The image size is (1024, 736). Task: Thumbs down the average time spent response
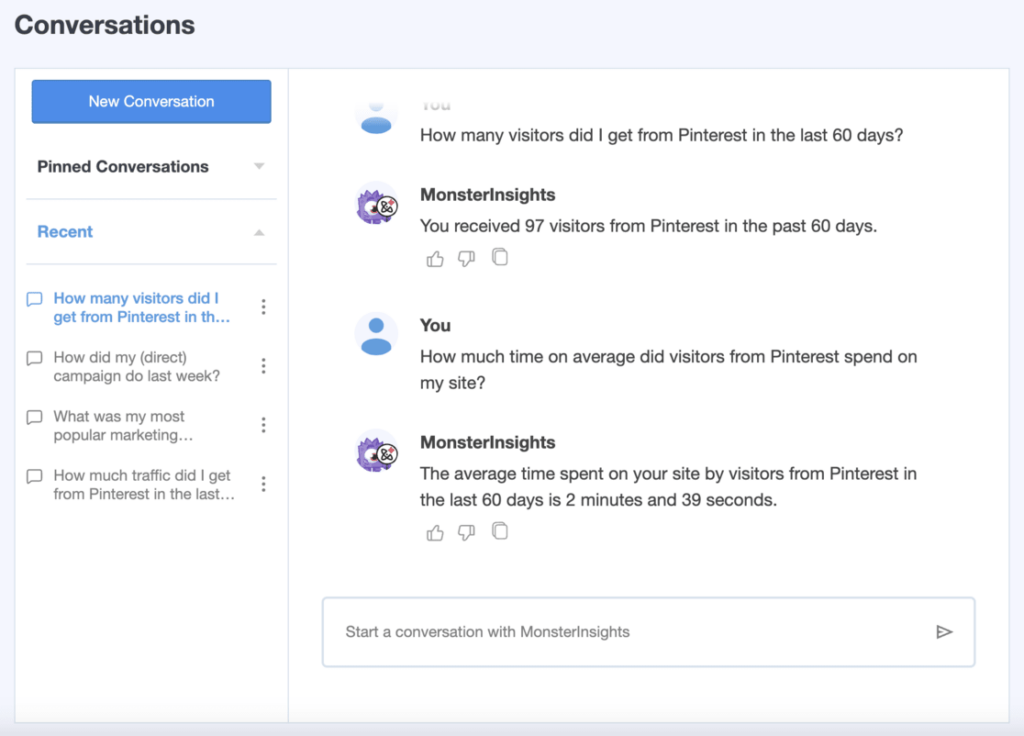pos(467,532)
